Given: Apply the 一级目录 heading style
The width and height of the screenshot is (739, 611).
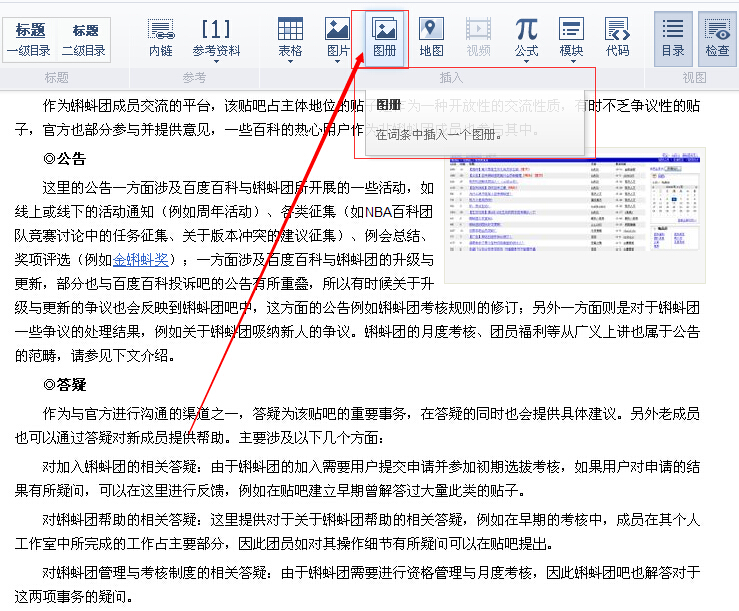Looking at the screenshot, I should (30, 39).
